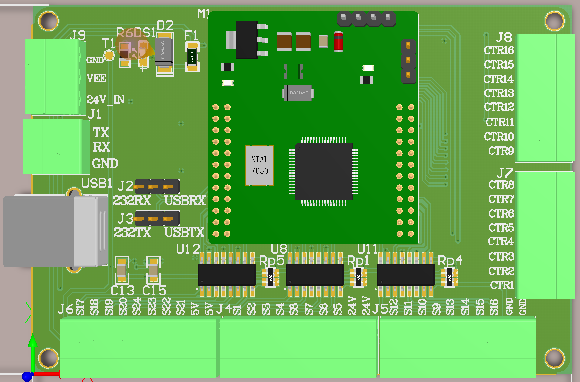Click the large QFP microcontroller chip
580x382 pixels.
pos(324,171)
